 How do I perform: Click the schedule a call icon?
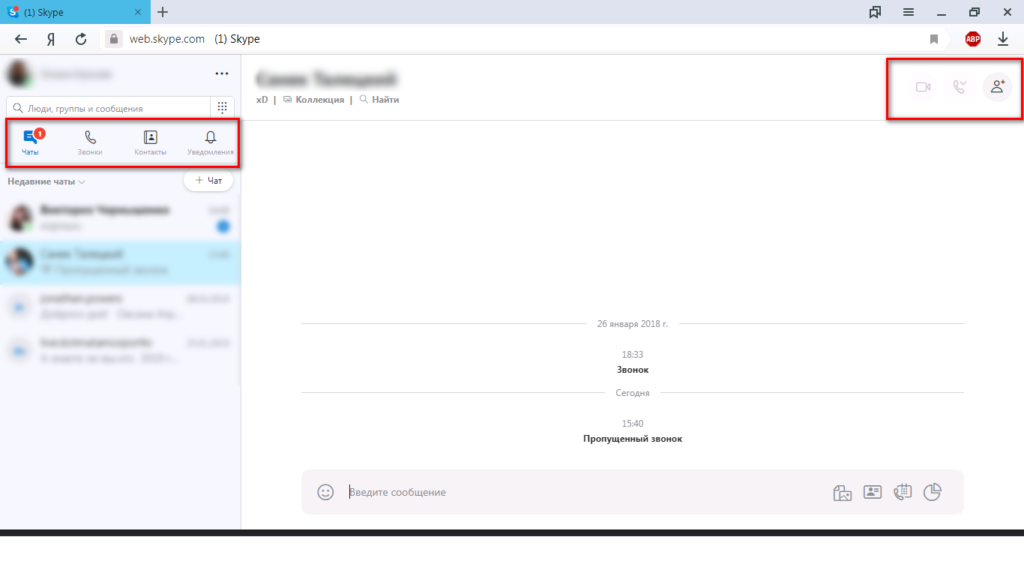902,492
